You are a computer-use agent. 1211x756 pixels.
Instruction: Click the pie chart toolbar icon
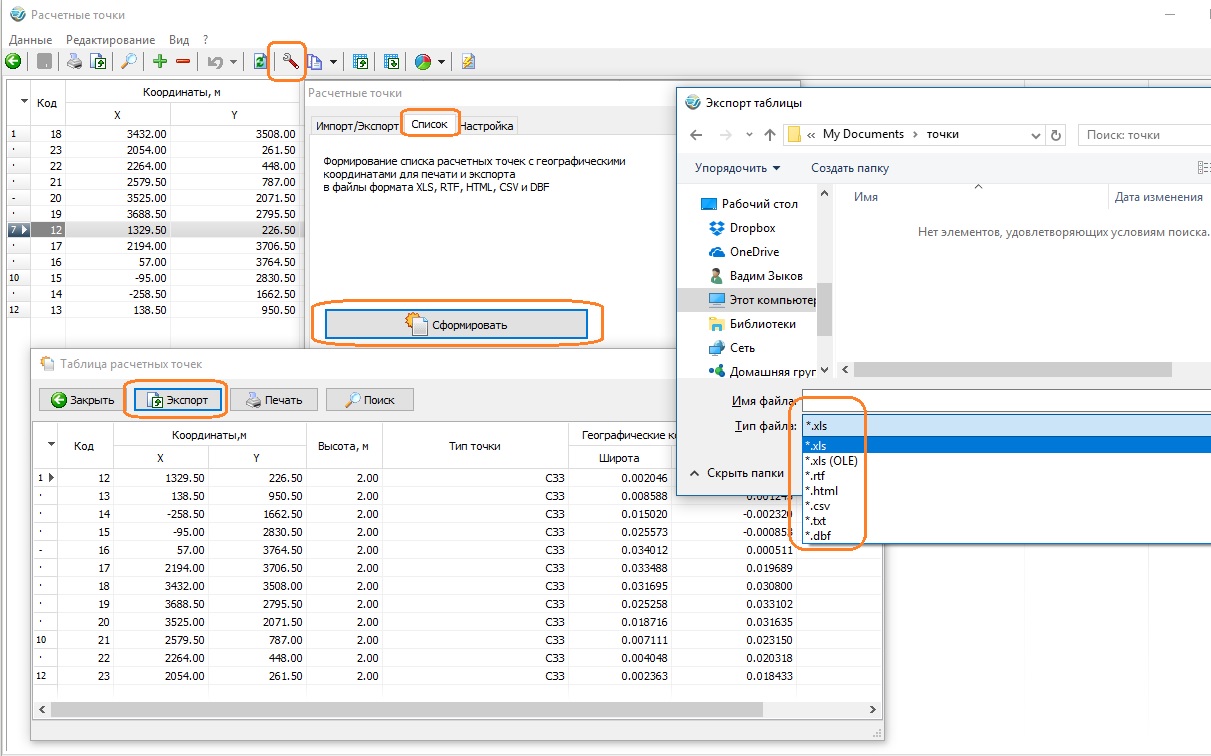(x=423, y=62)
